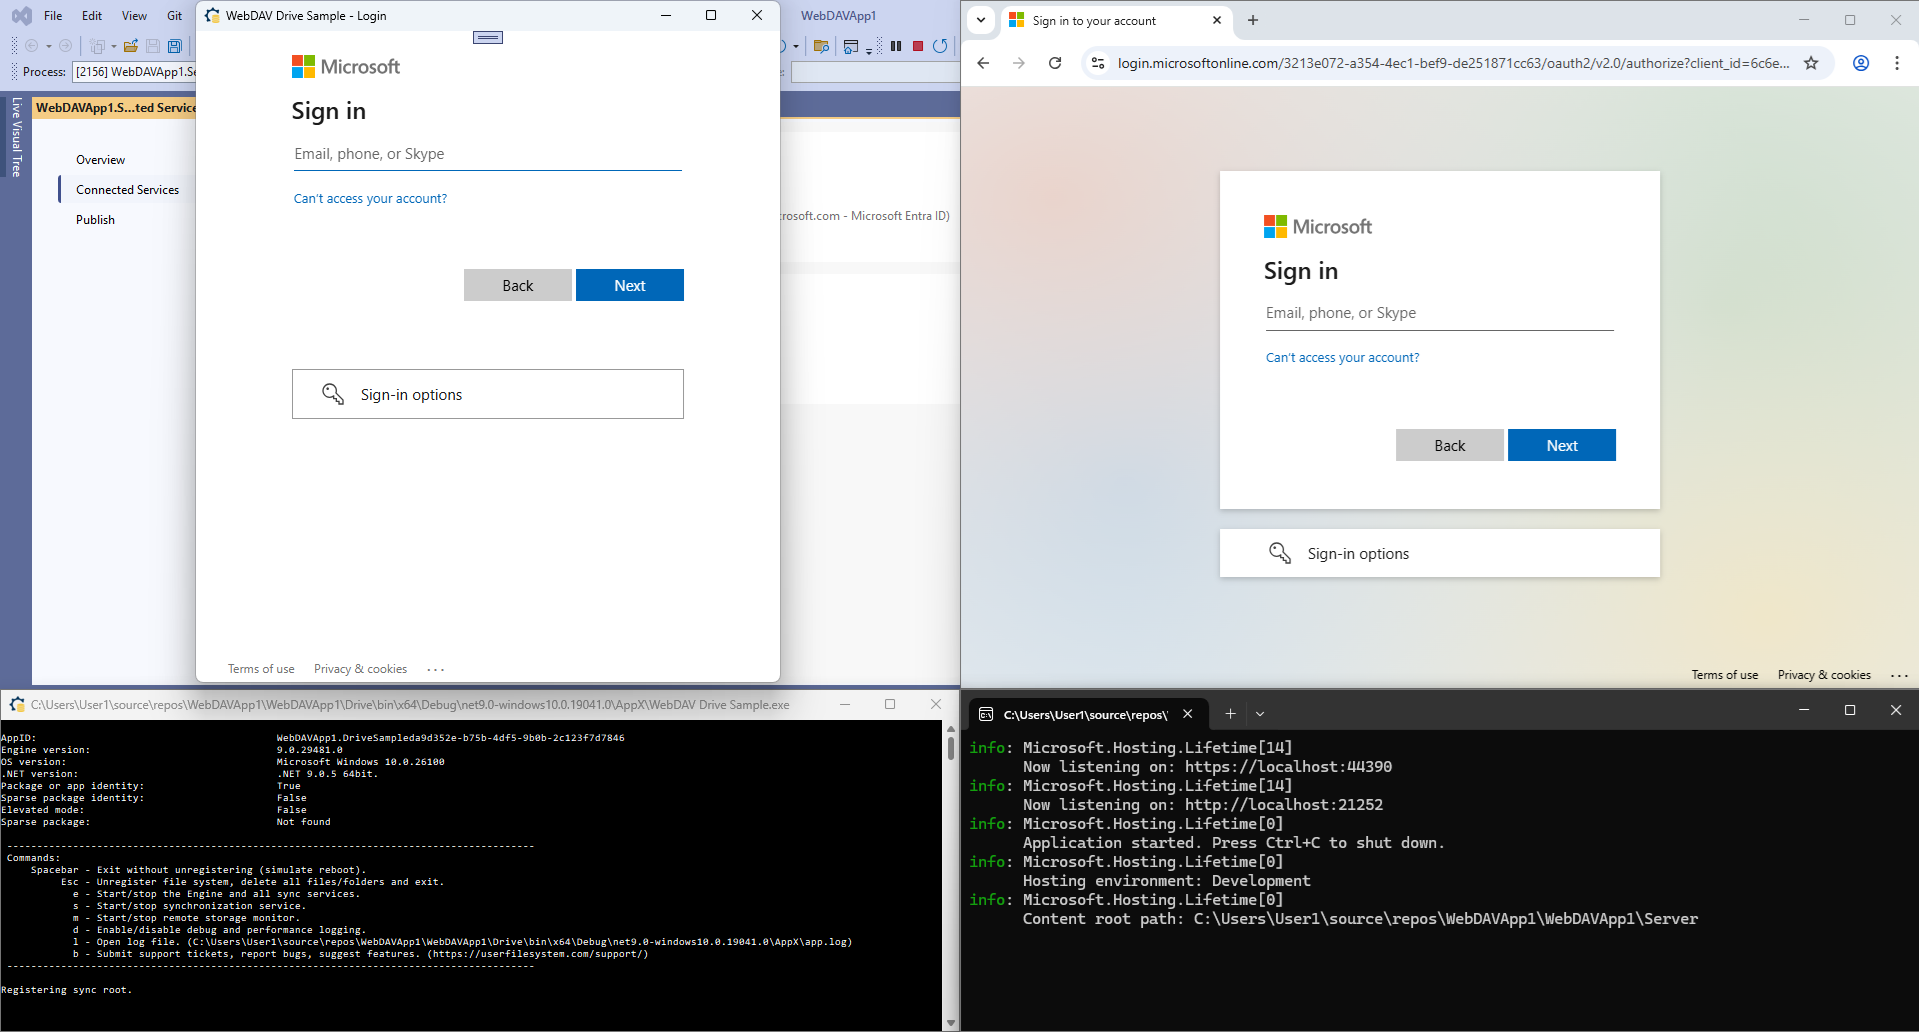Expand the Navigate Backward history dropdown
Screen dimensions: 1919x1032
48,46
